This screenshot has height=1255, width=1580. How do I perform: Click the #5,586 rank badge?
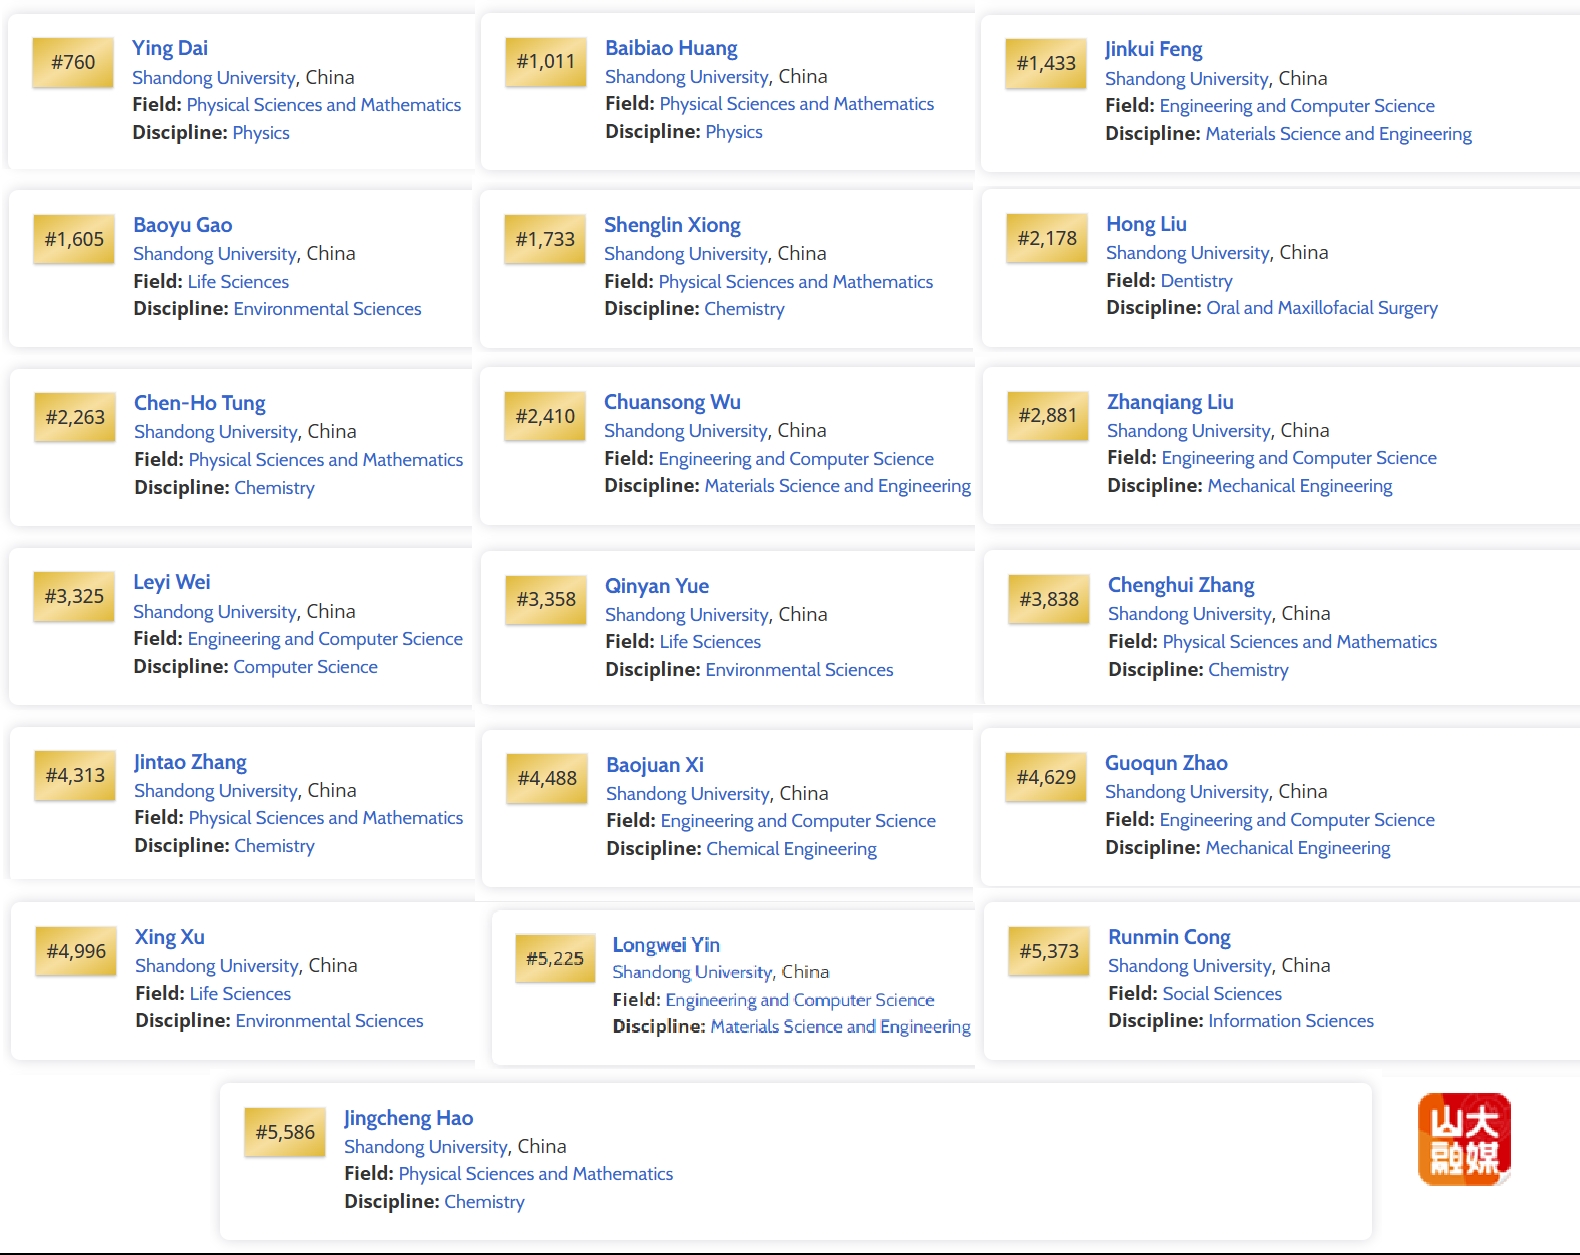(x=285, y=1132)
